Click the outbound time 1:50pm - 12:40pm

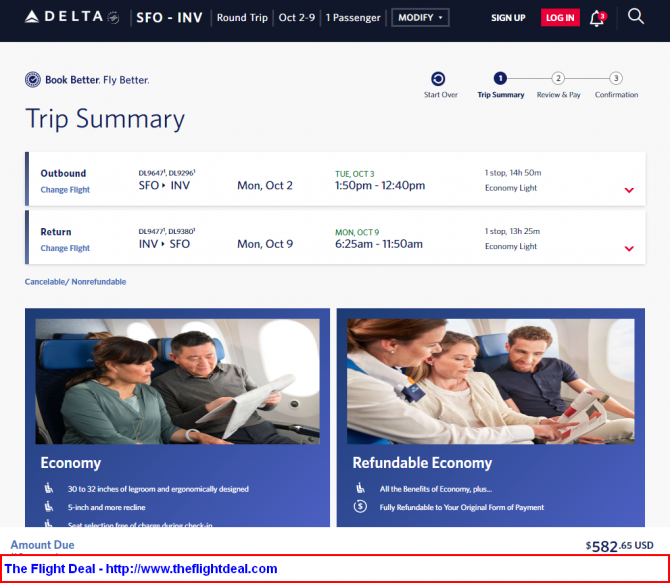point(380,186)
